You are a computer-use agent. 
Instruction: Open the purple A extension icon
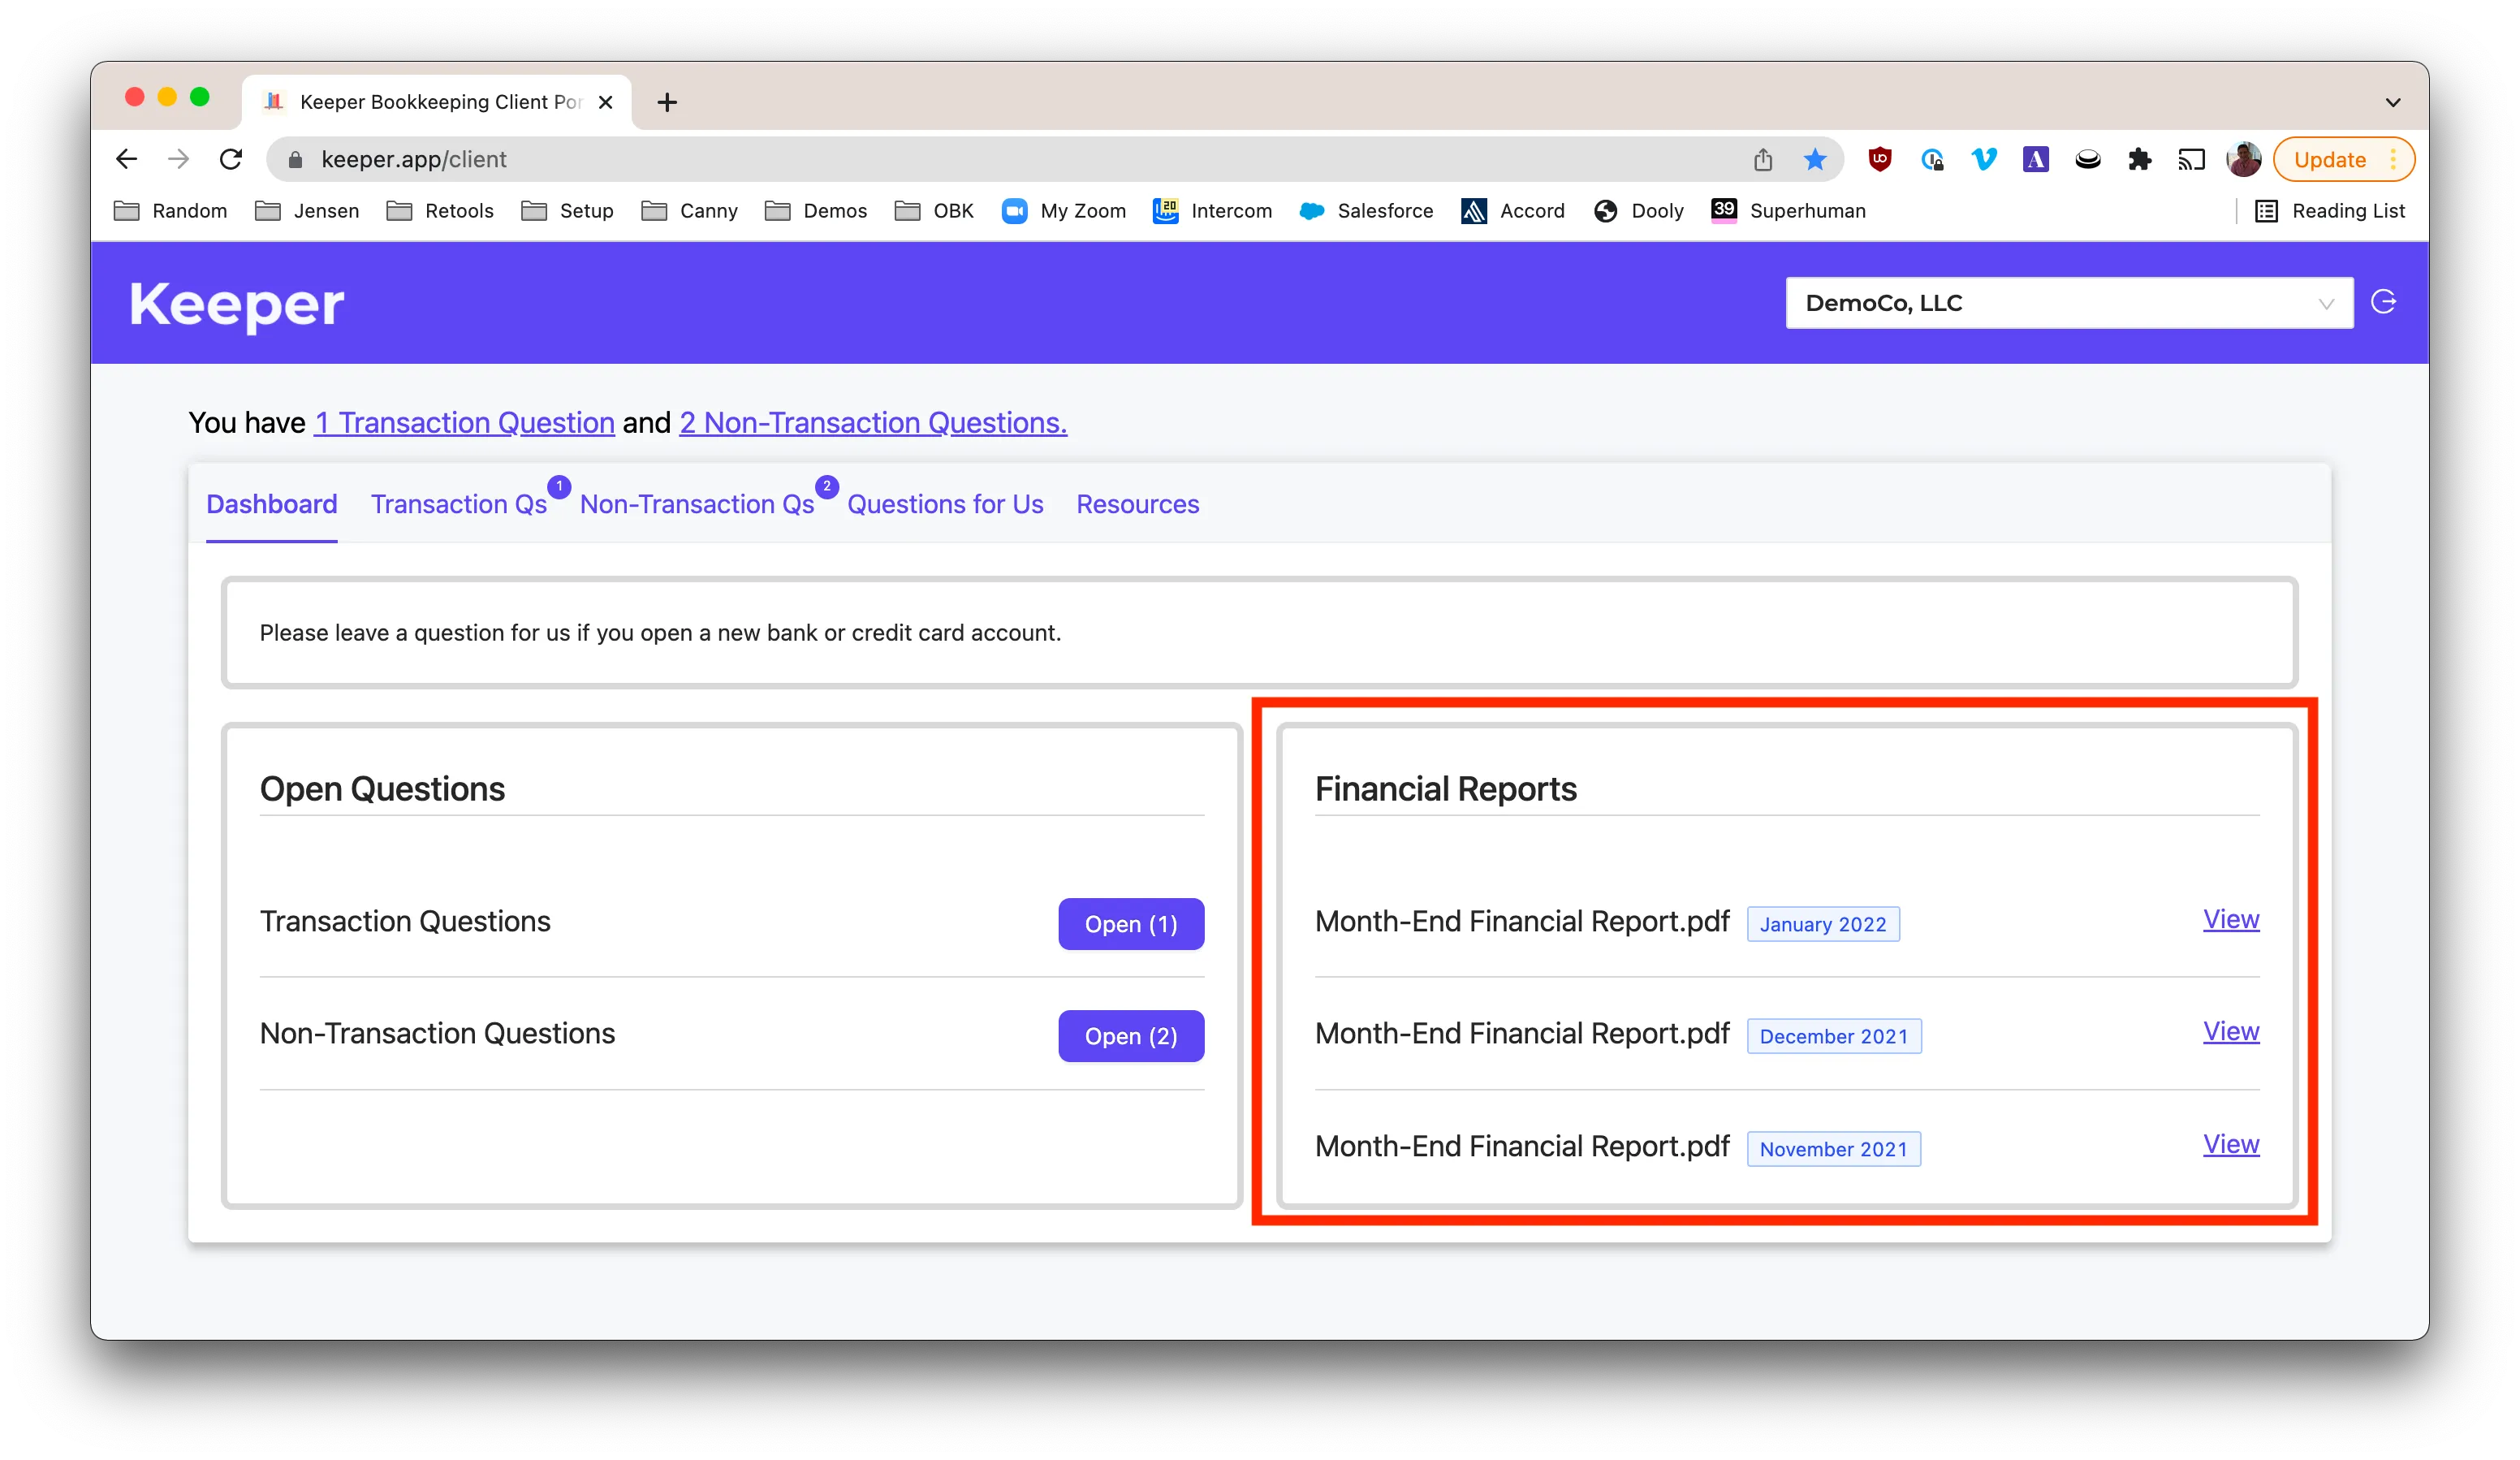tap(2035, 159)
